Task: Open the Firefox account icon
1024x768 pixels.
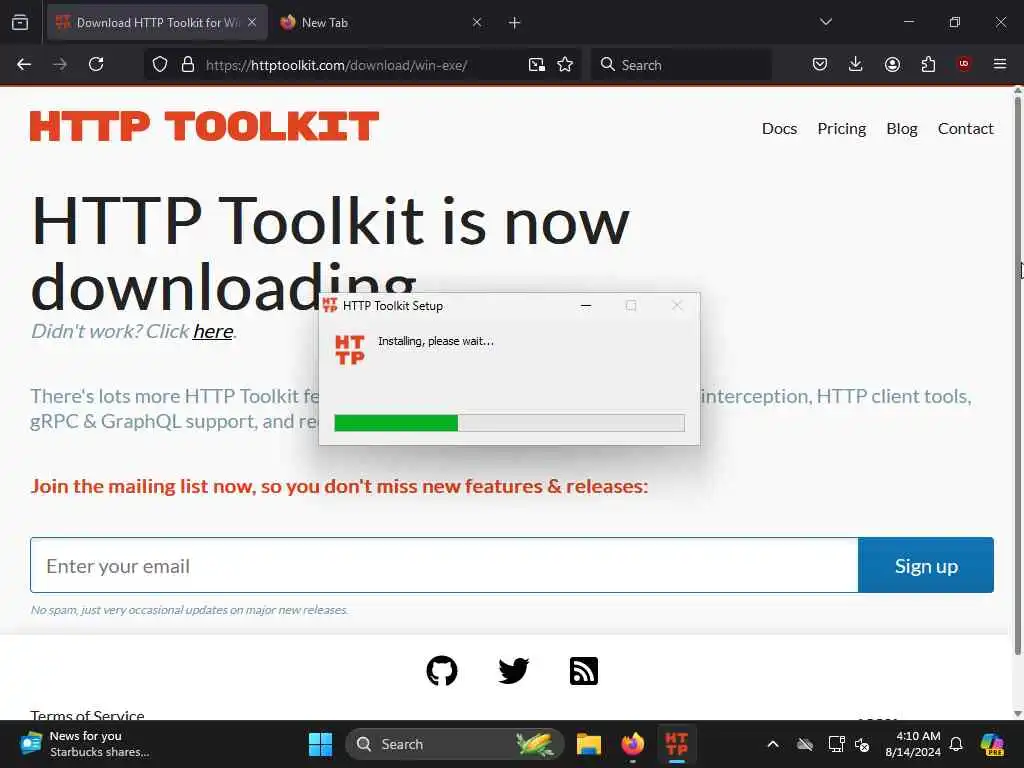Action: (x=892, y=65)
